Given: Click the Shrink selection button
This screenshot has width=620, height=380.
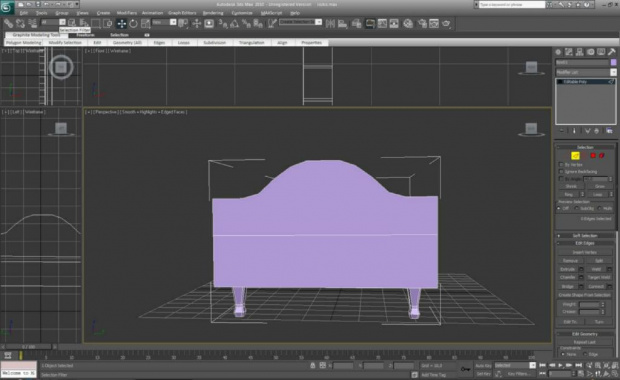Looking at the screenshot, I should 571,186.
